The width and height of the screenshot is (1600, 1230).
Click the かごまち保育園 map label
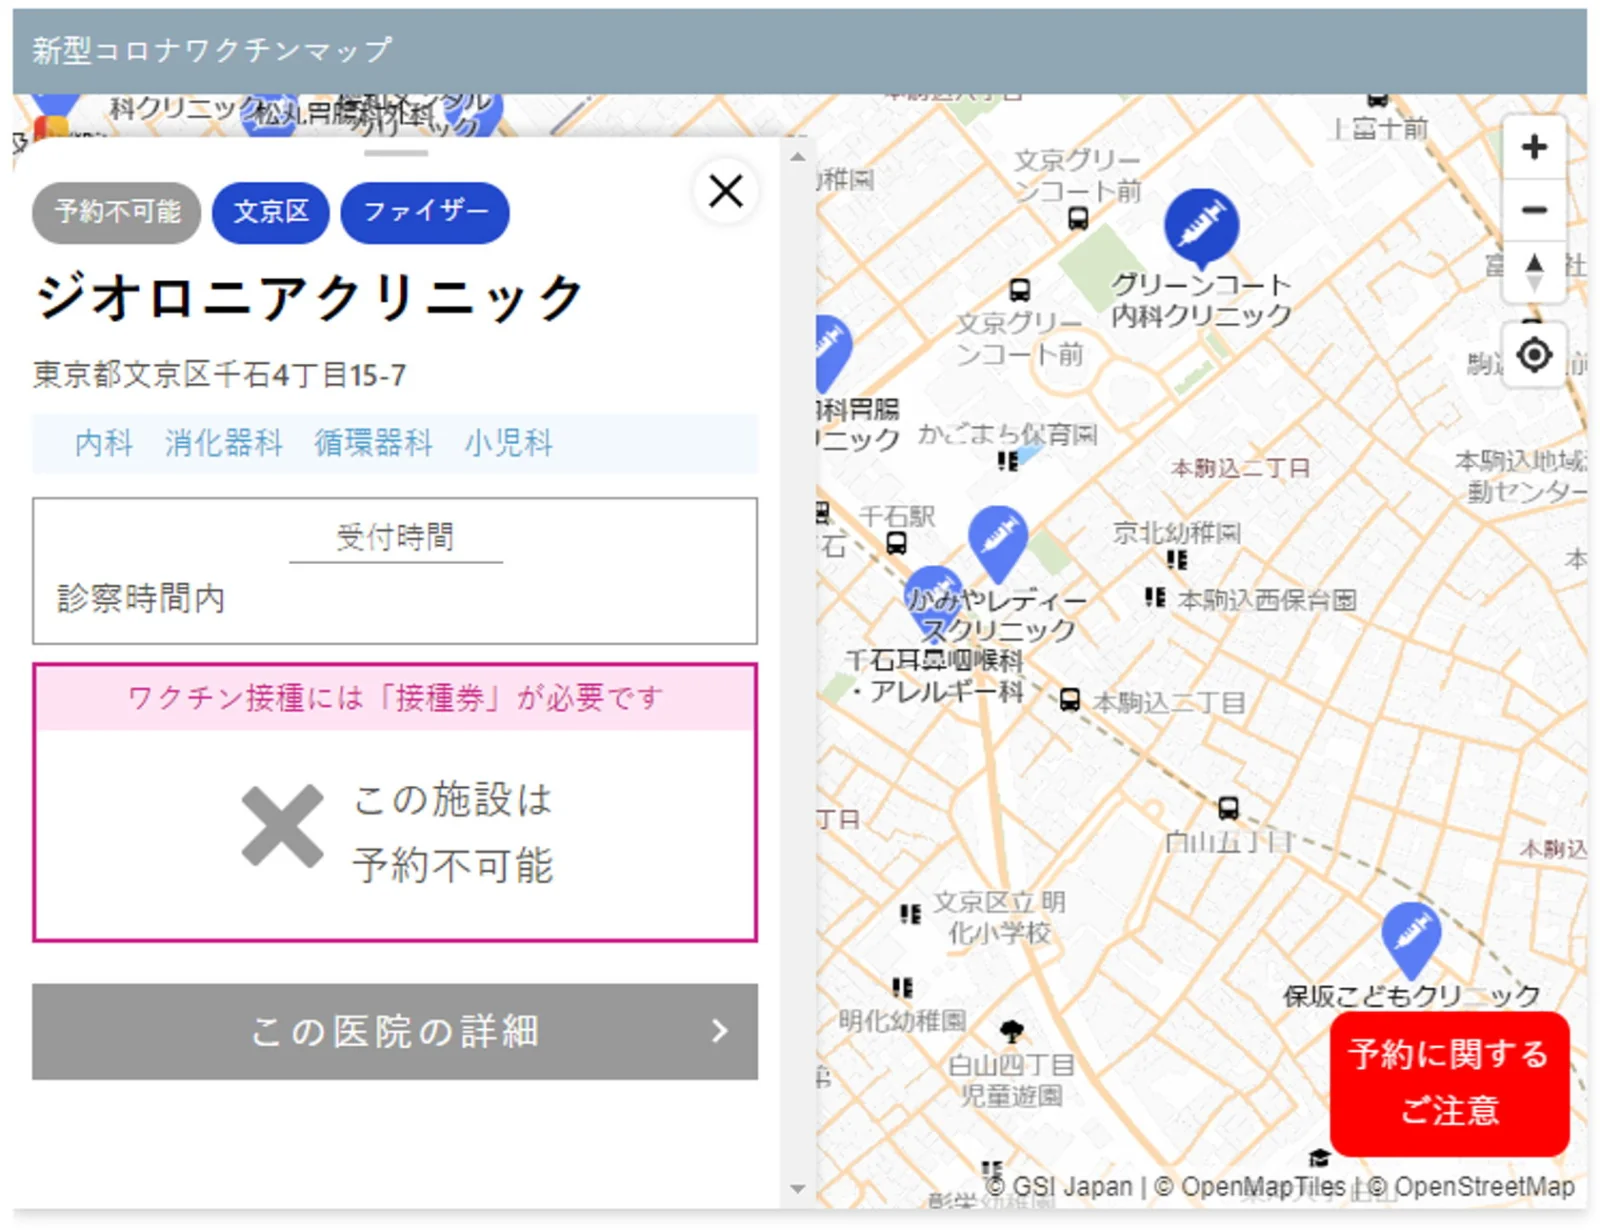pyautogui.click(x=1008, y=434)
